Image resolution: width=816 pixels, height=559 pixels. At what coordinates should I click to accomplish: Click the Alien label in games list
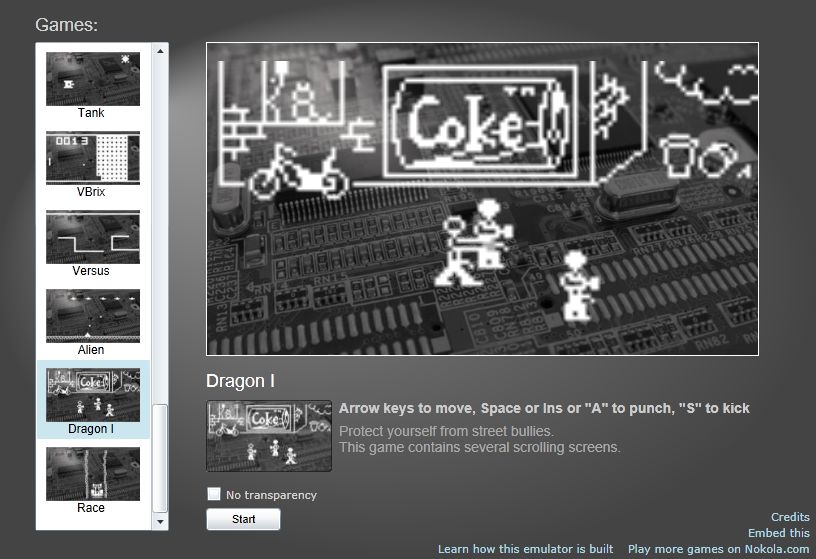[x=91, y=350]
